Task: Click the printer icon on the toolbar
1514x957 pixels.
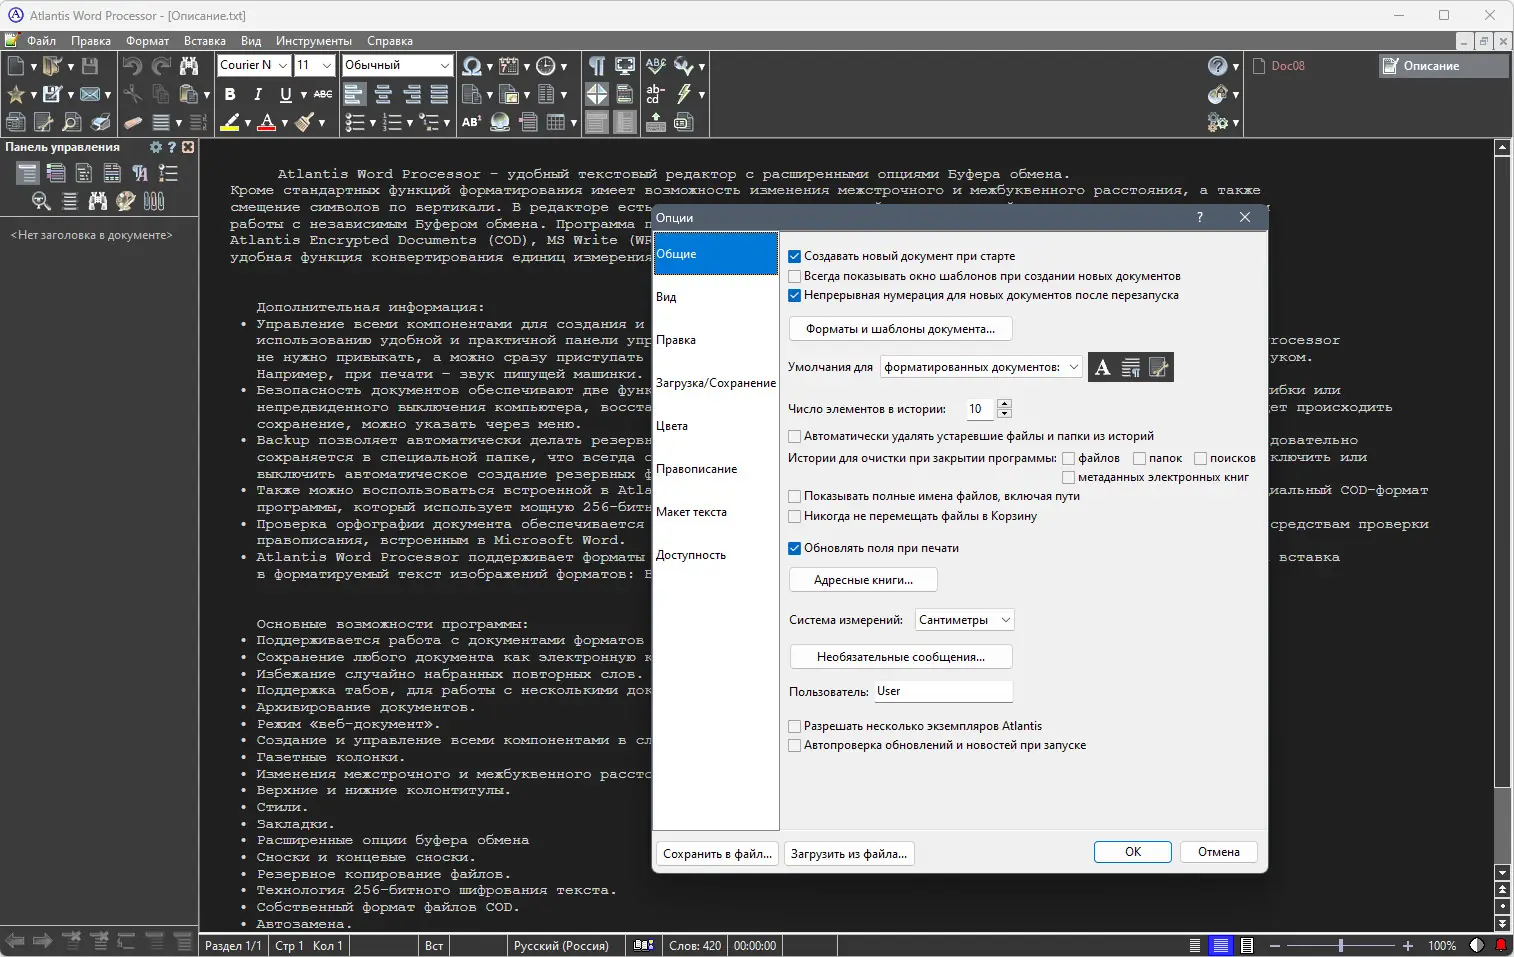Action: (102, 120)
